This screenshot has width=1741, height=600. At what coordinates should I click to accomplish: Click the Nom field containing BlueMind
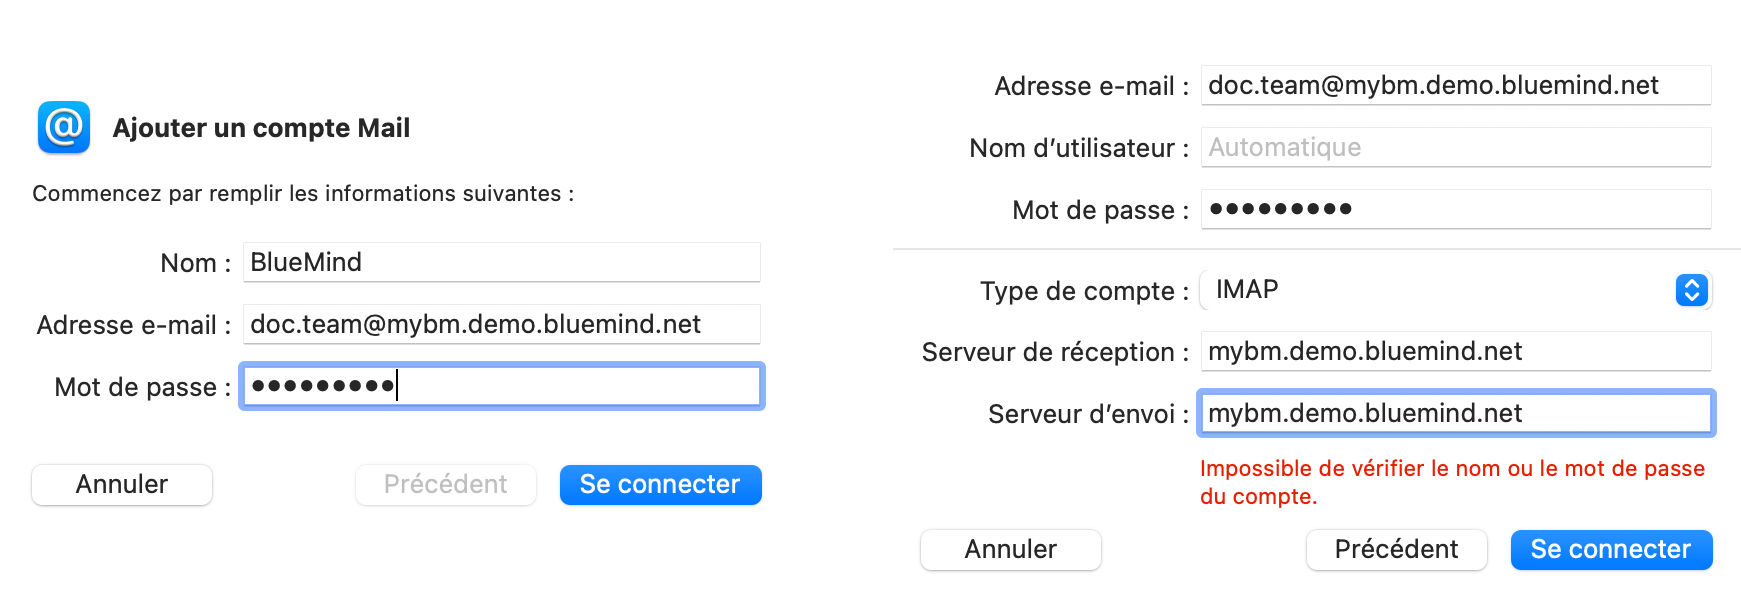point(501,262)
